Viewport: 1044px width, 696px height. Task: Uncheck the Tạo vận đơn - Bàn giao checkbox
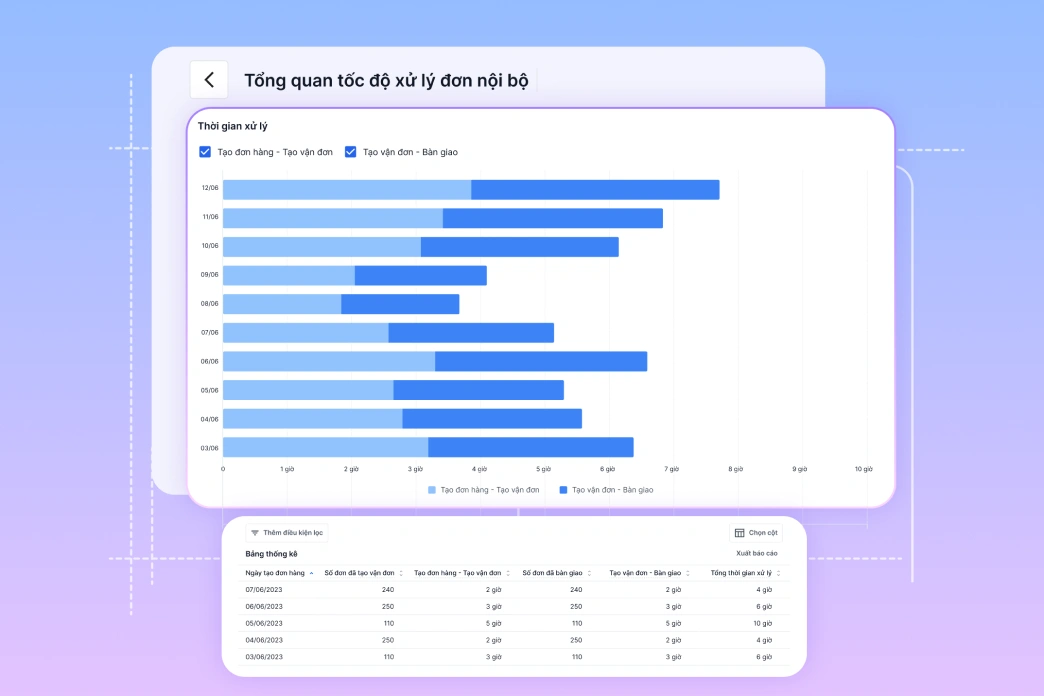pyautogui.click(x=351, y=152)
